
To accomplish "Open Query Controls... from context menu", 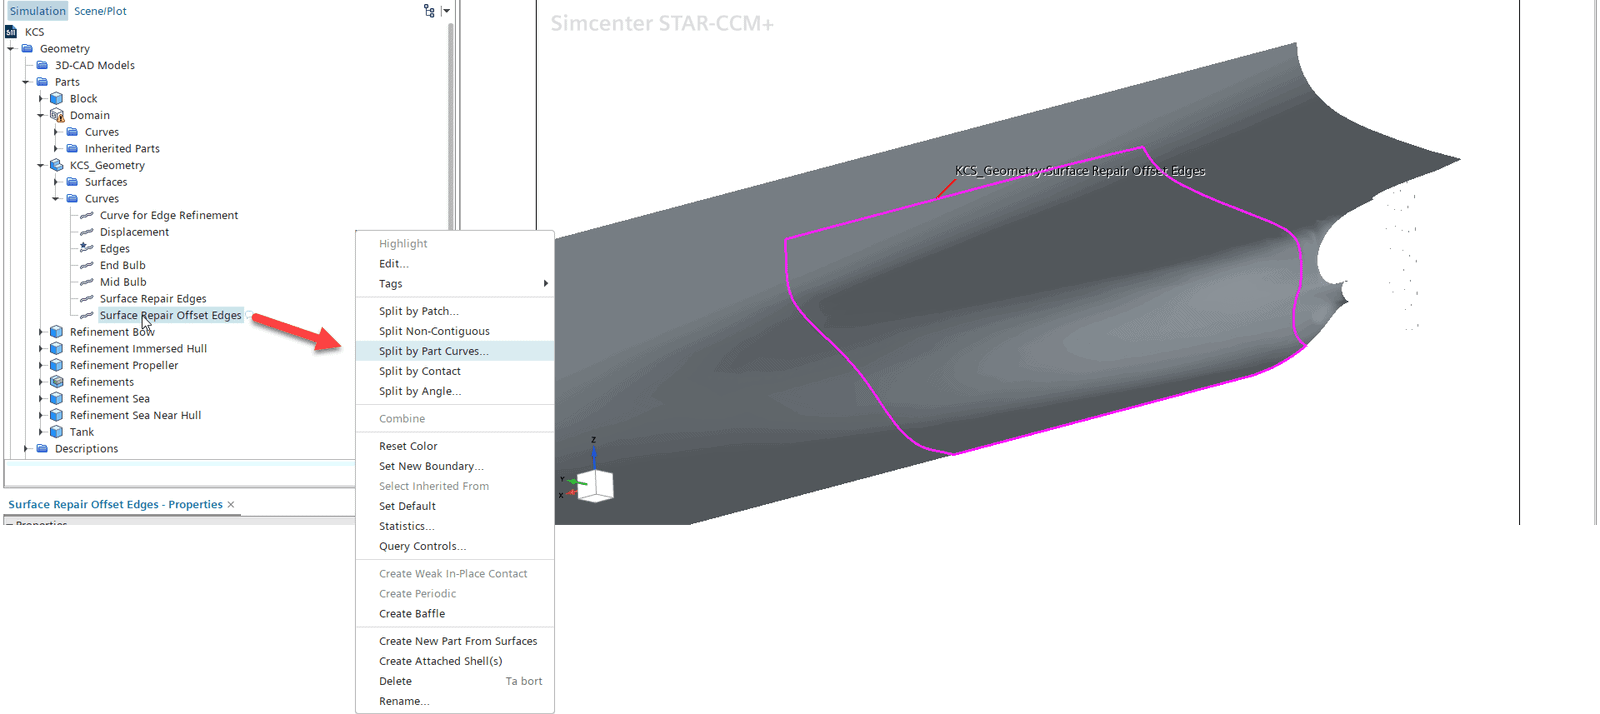I will [x=455, y=546].
